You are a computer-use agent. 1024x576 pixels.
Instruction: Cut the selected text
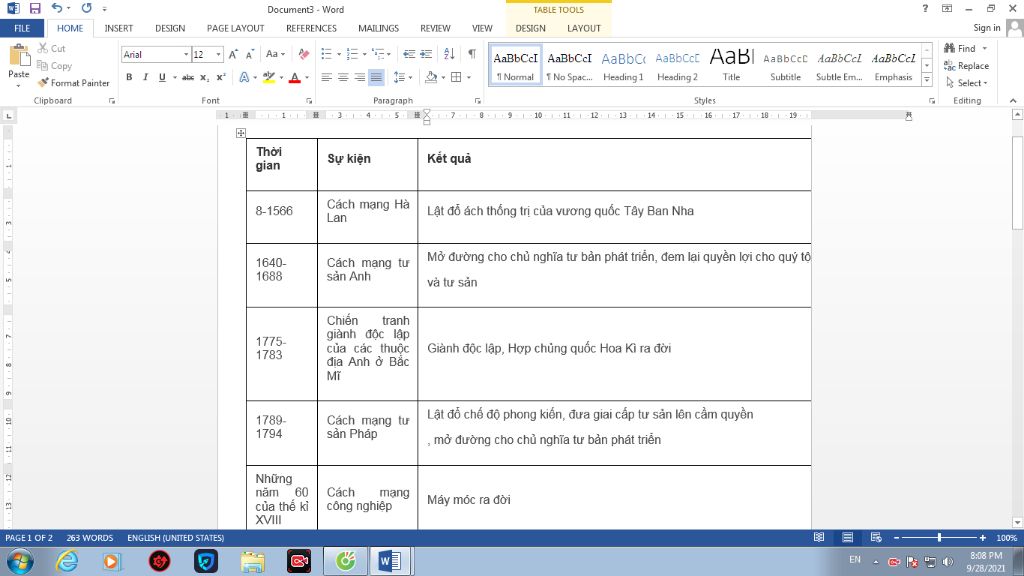point(52,48)
